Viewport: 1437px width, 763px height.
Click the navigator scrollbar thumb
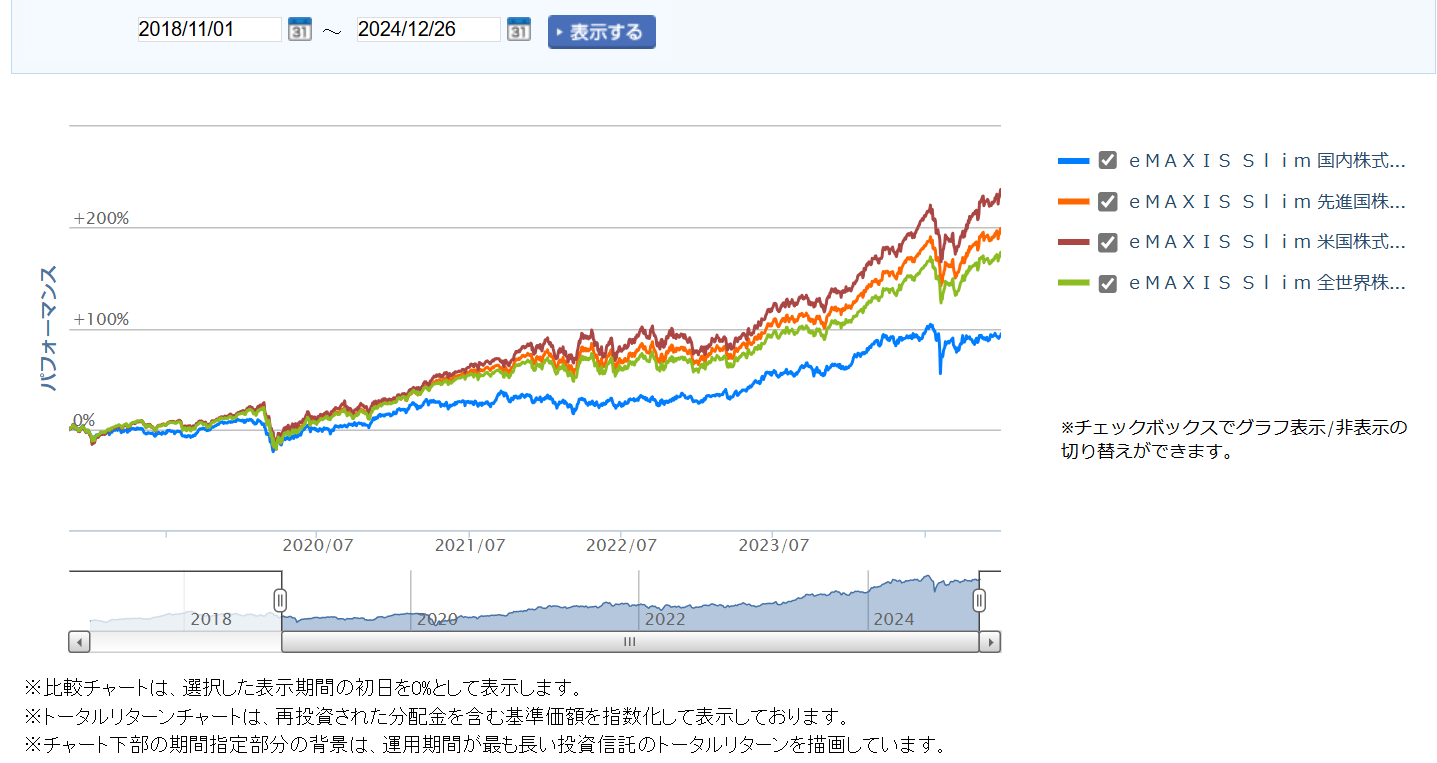pos(630,642)
